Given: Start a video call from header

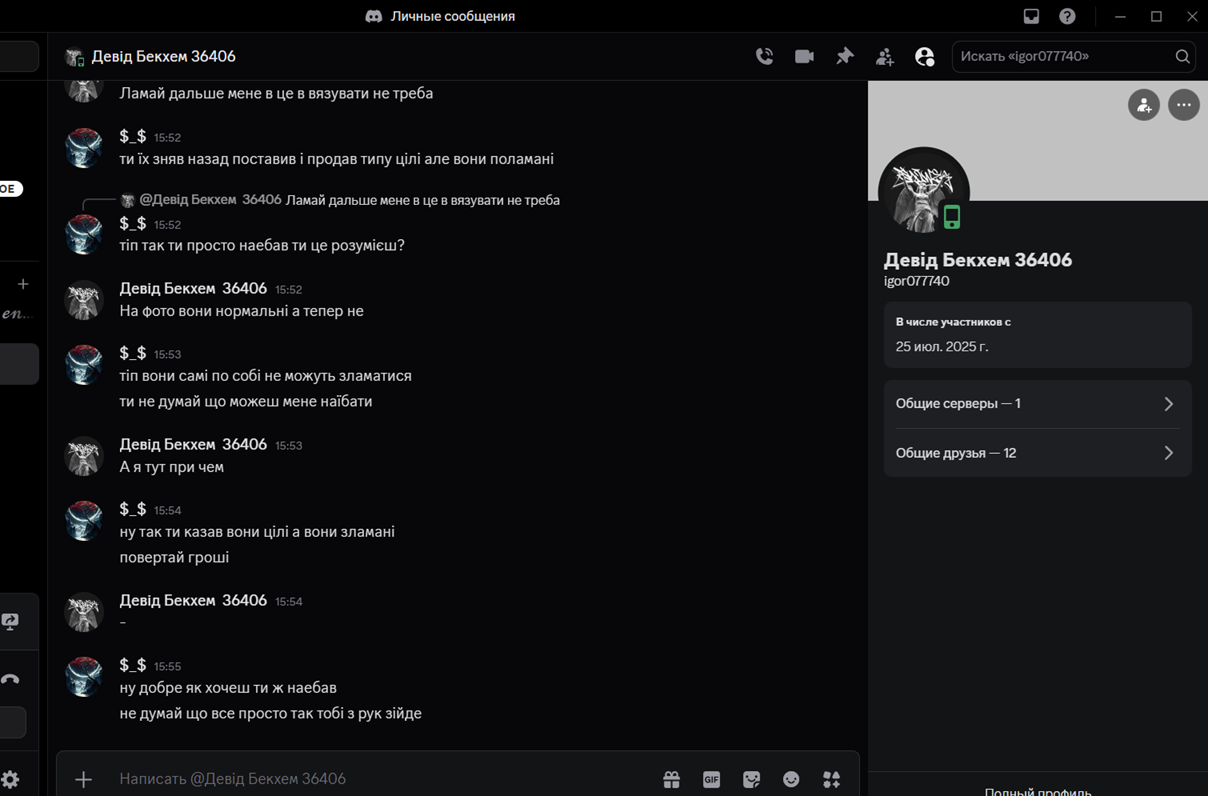Looking at the screenshot, I should pyautogui.click(x=804, y=56).
